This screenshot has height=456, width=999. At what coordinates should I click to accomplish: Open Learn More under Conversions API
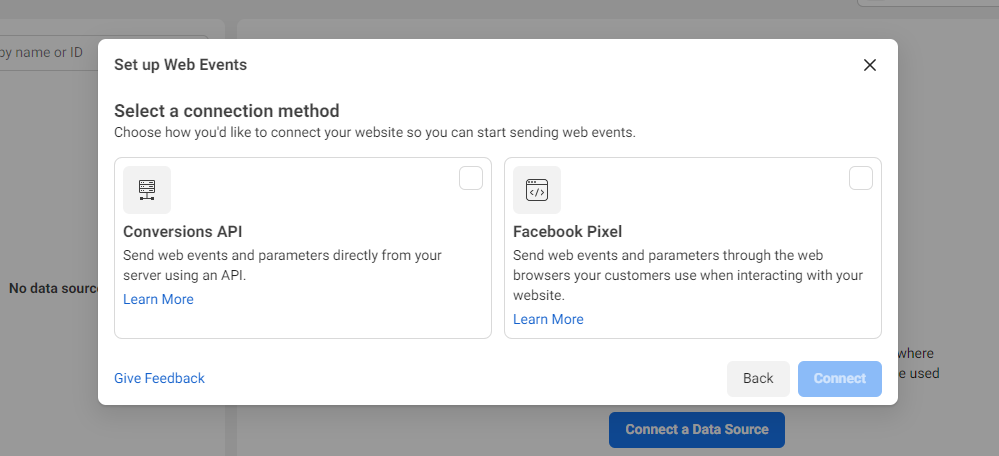(x=158, y=299)
